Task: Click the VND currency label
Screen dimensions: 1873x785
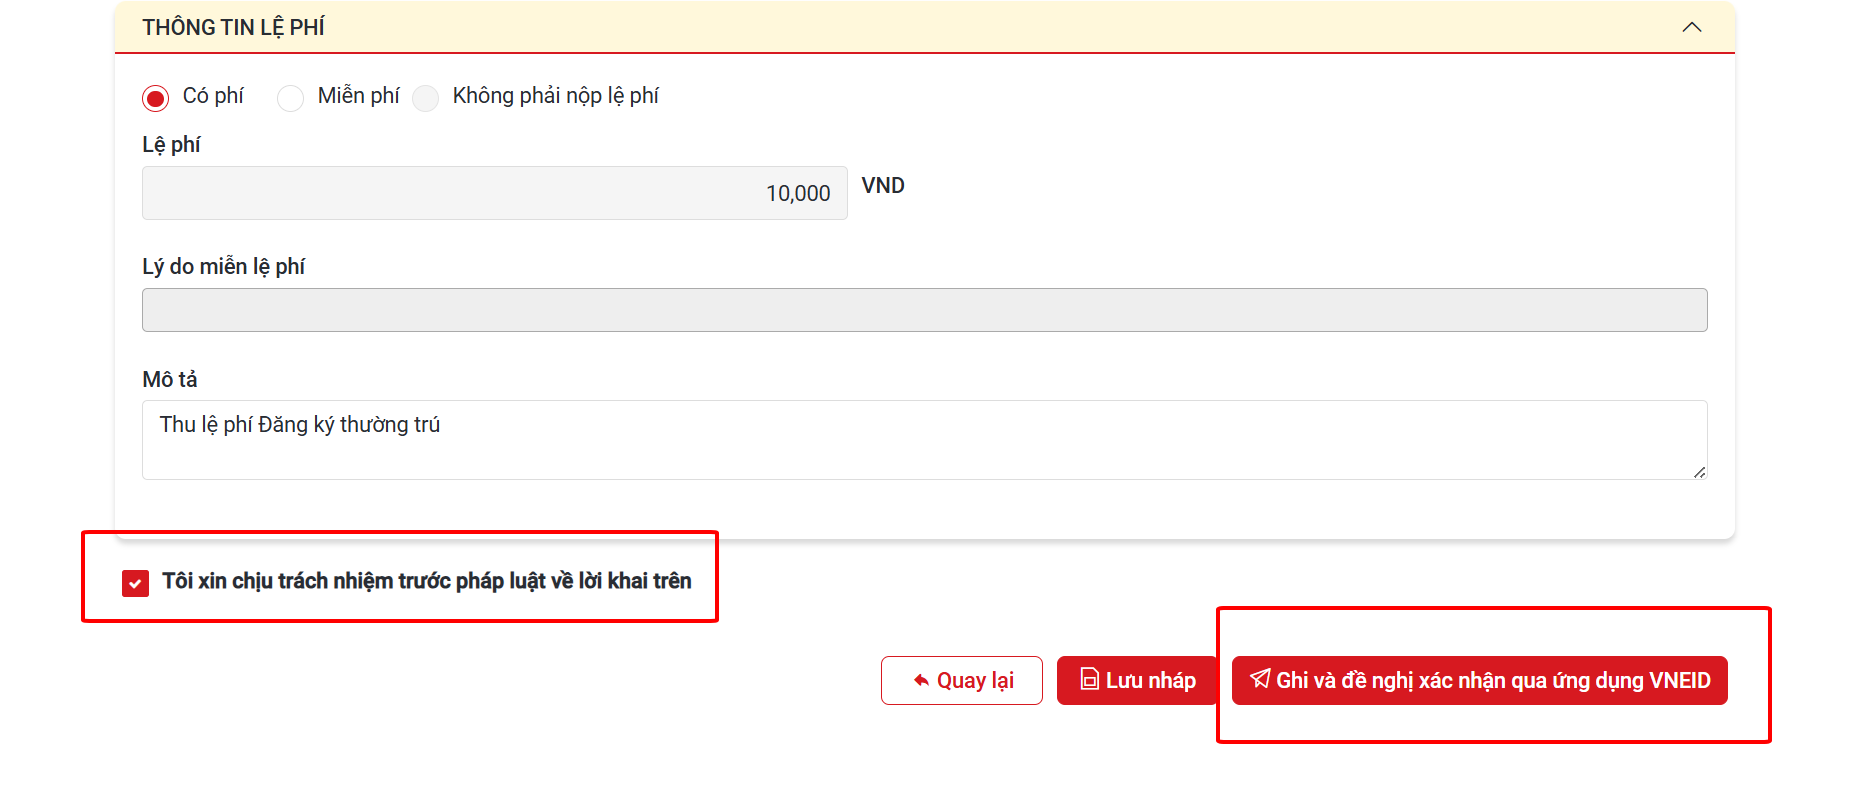Action: coord(882,186)
